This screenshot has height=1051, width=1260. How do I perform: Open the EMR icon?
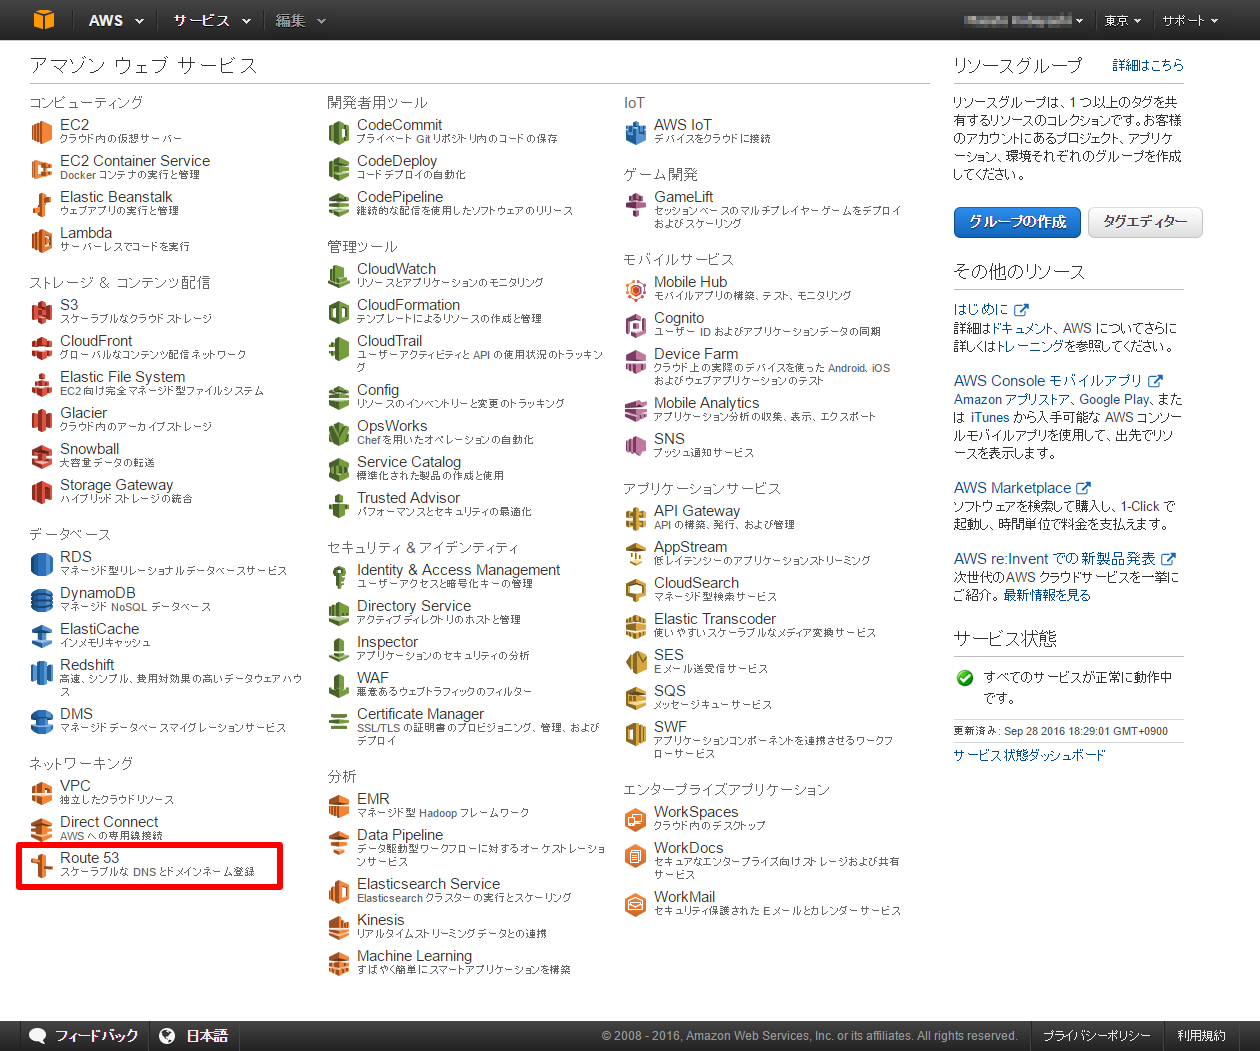coord(339,806)
